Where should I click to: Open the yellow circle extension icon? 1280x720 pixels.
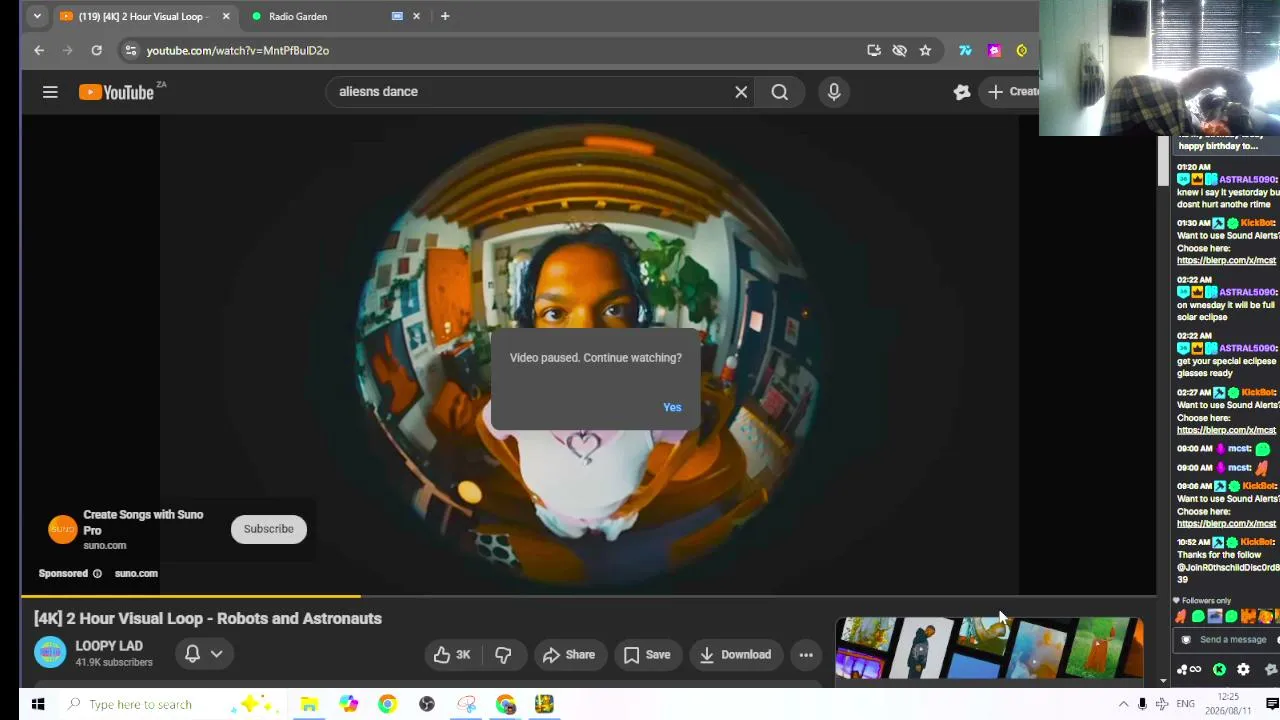(1022, 50)
